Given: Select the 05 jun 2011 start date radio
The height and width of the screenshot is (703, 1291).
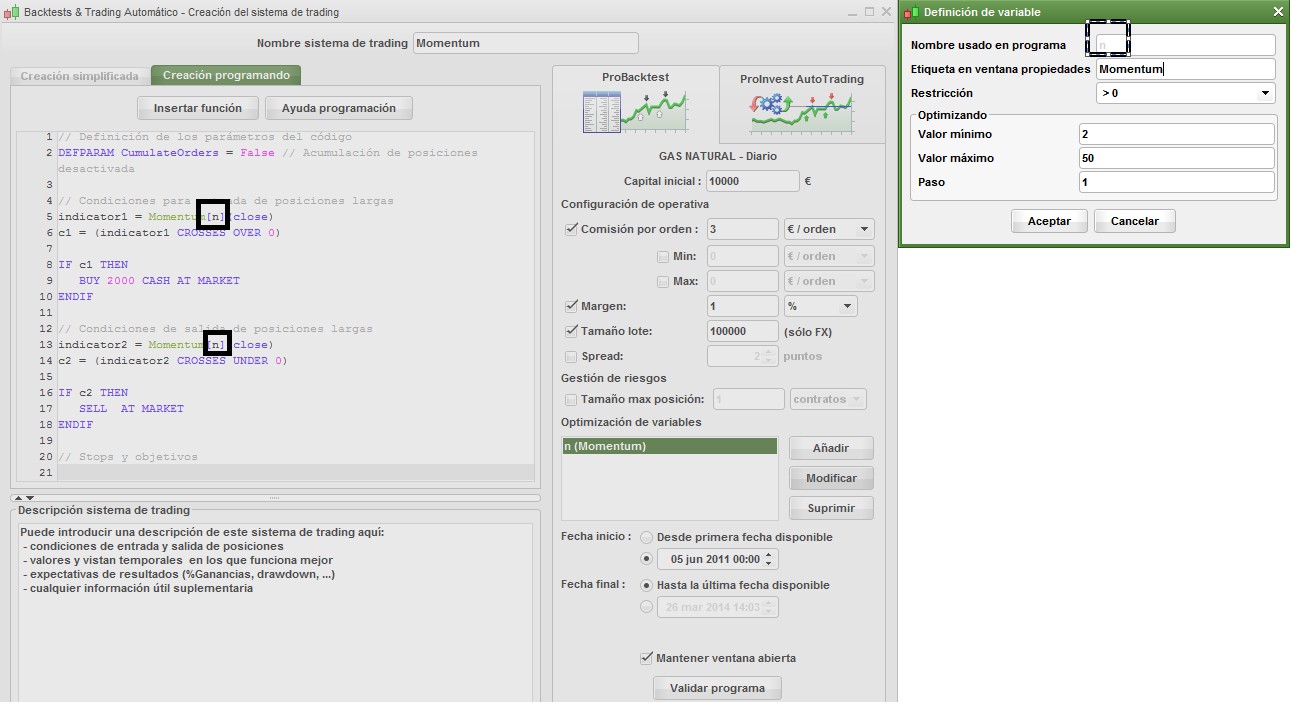Looking at the screenshot, I should point(646,559).
